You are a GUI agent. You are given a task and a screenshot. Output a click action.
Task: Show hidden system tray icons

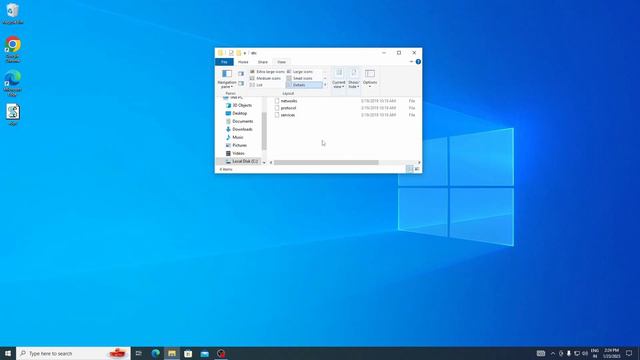(553, 353)
